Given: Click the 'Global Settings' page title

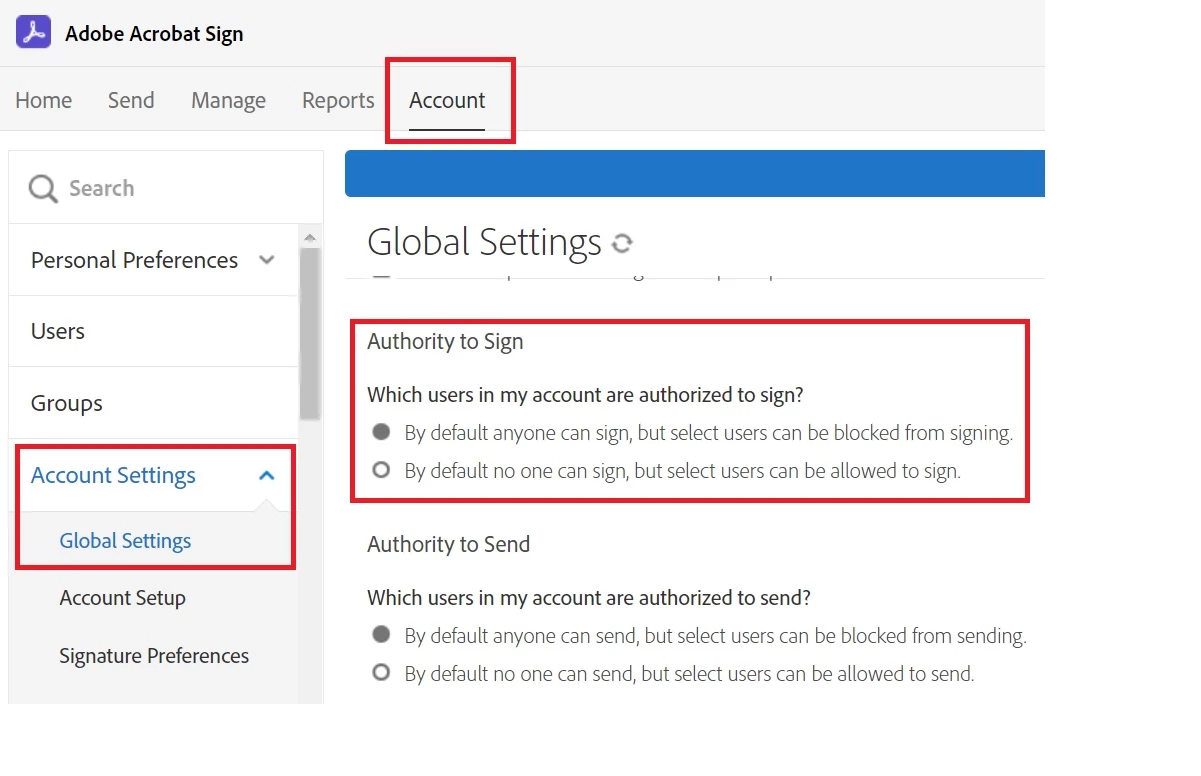Looking at the screenshot, I should tap(484, 243).
